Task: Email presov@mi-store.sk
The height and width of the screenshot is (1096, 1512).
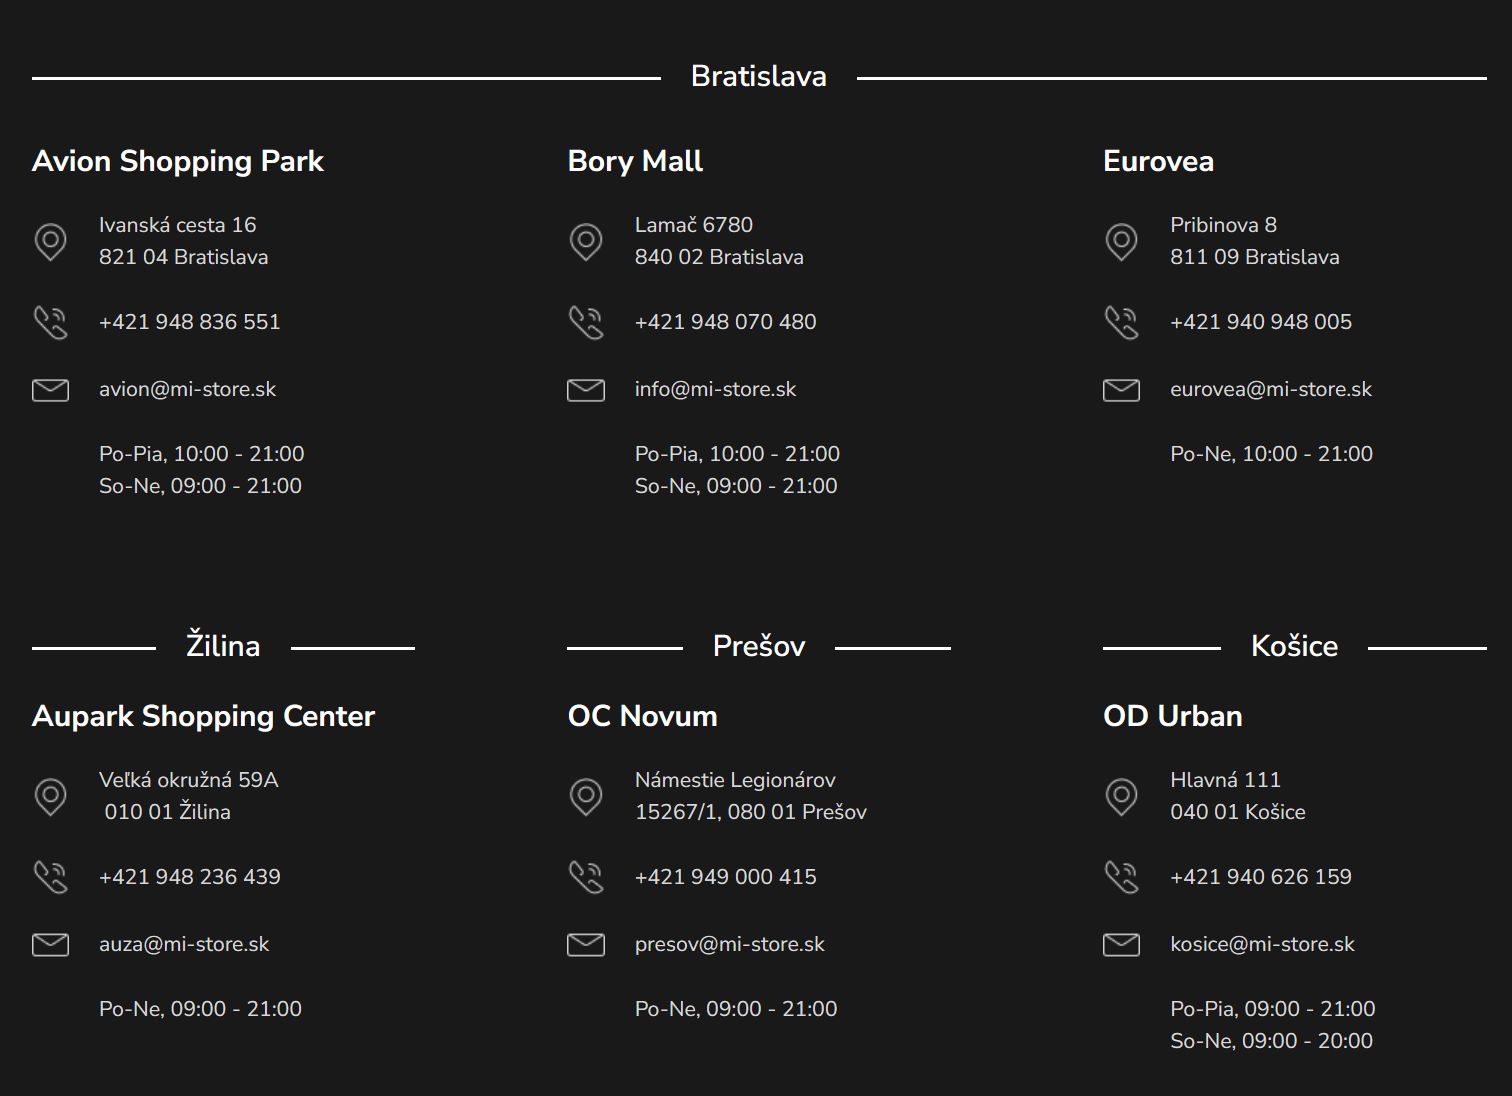Action: click(729, 944)
